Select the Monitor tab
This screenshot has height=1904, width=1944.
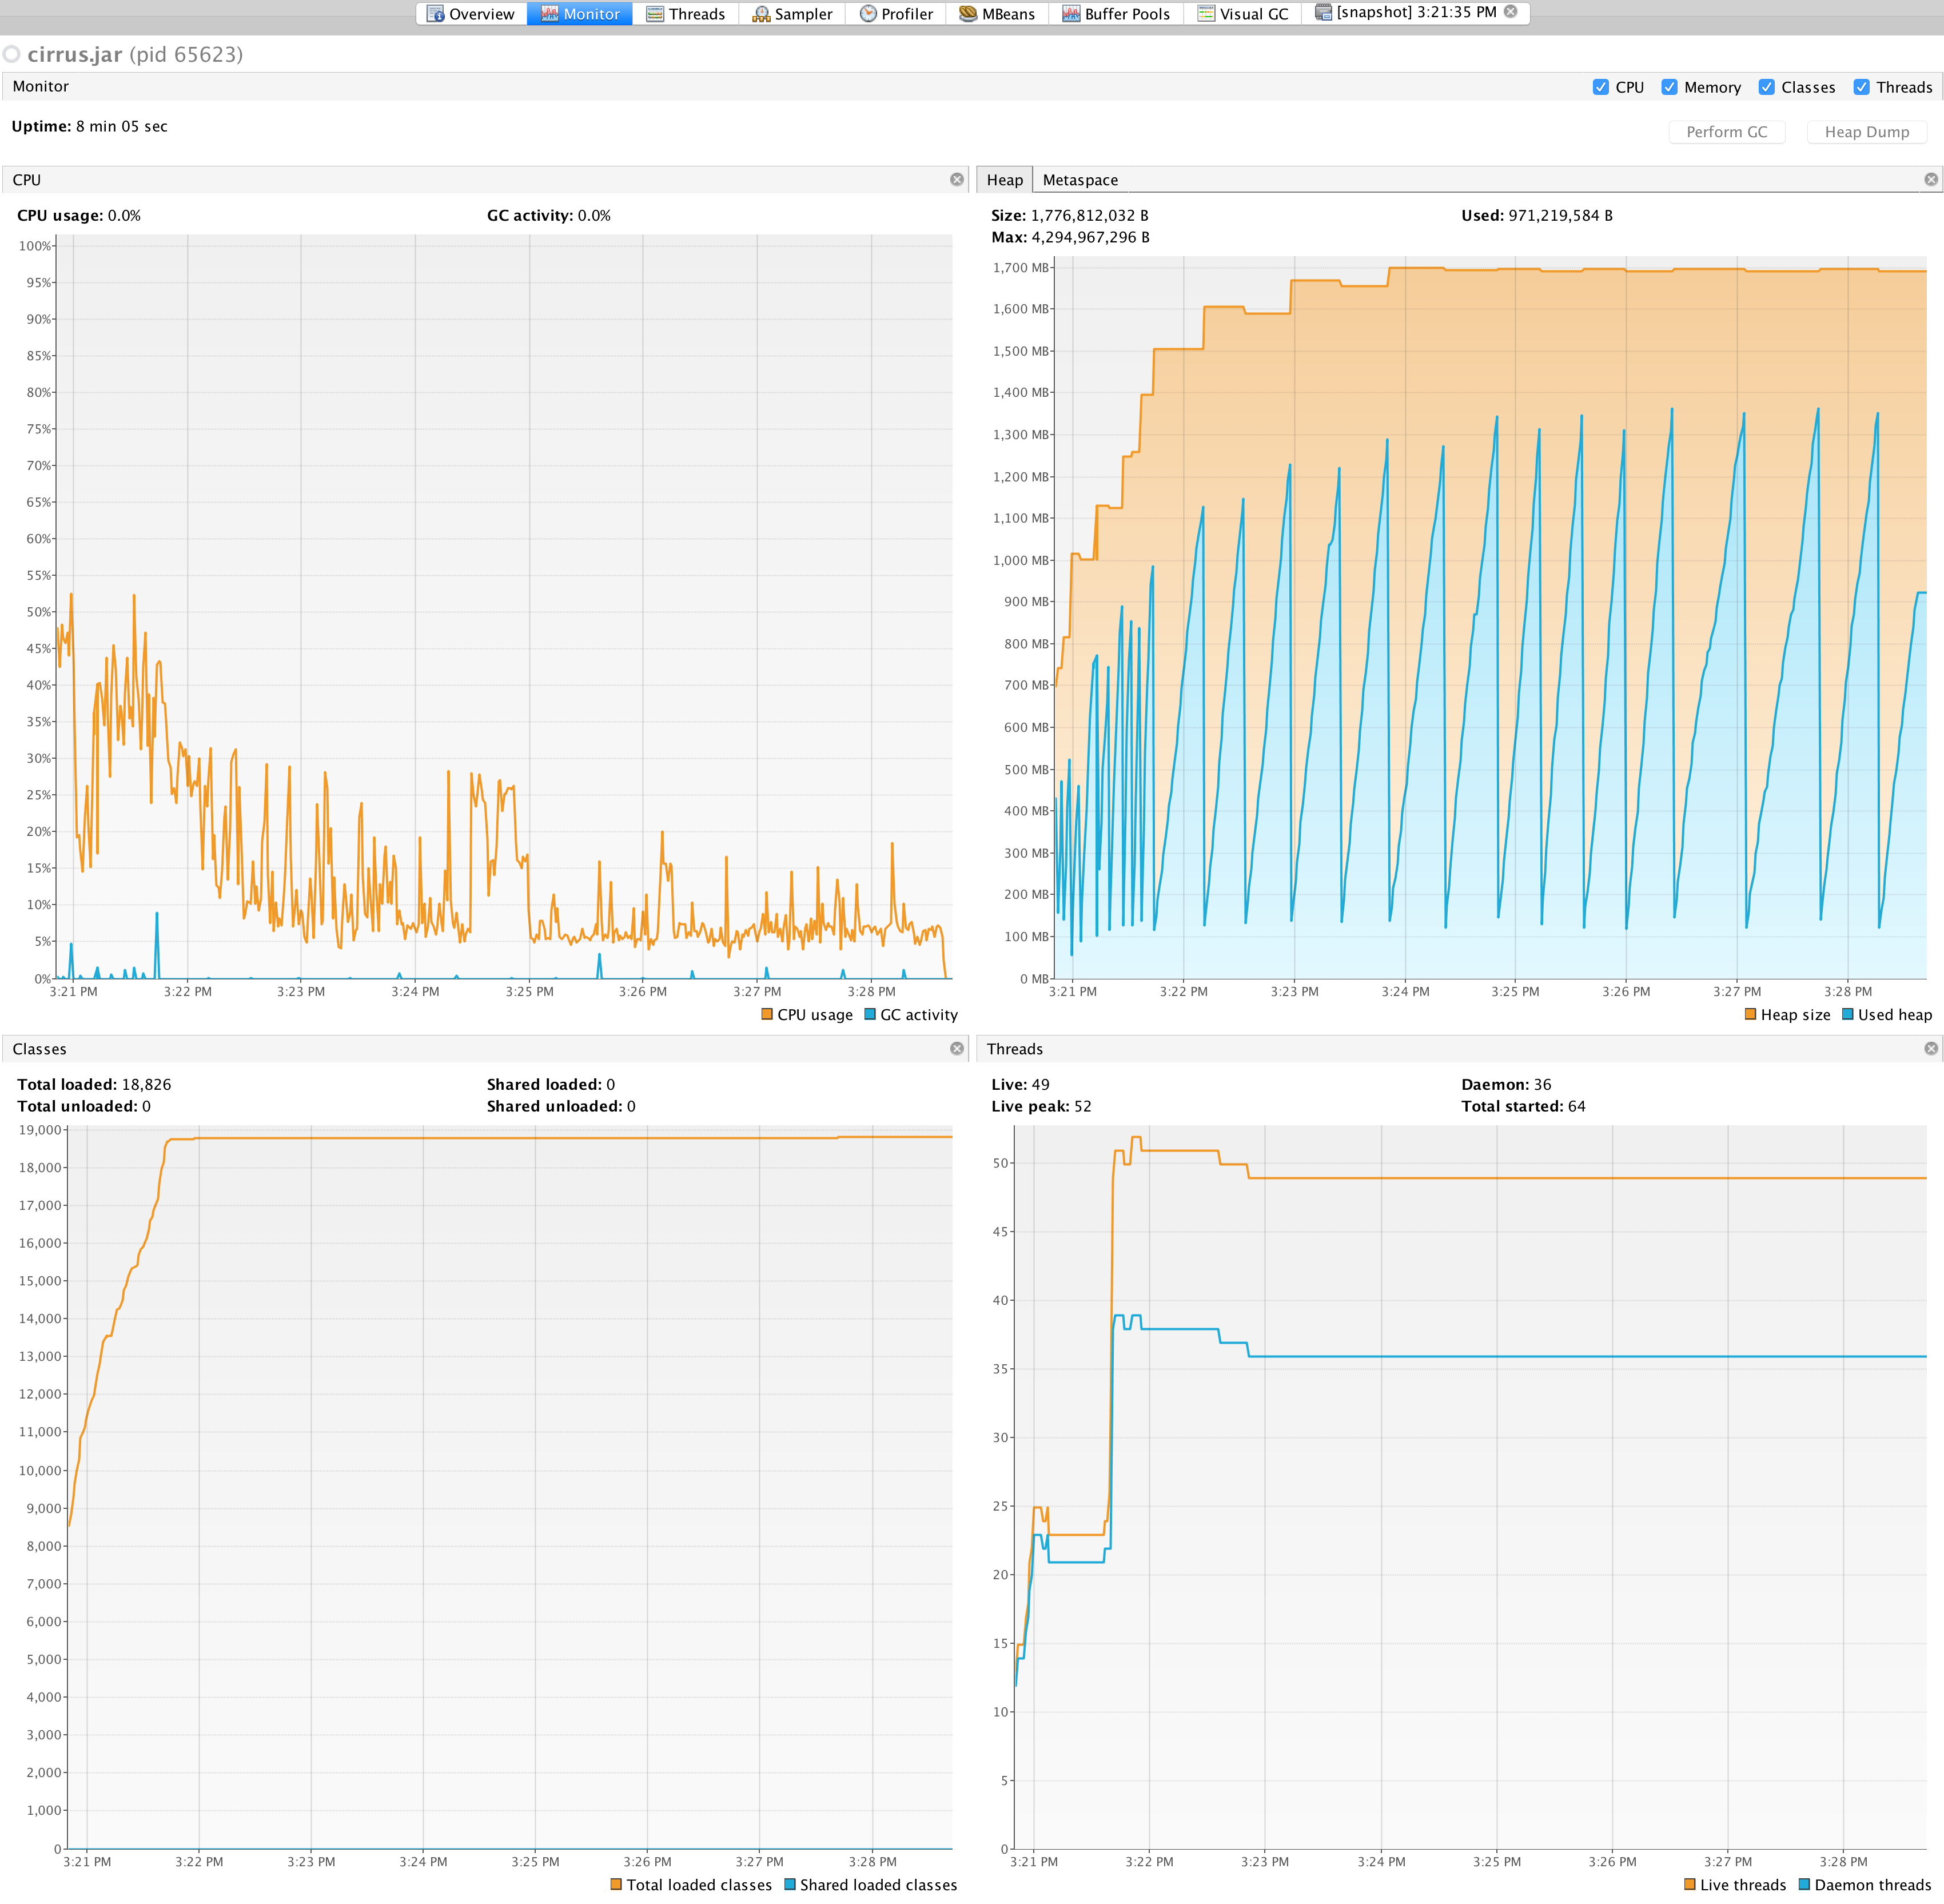pos(580,14)
